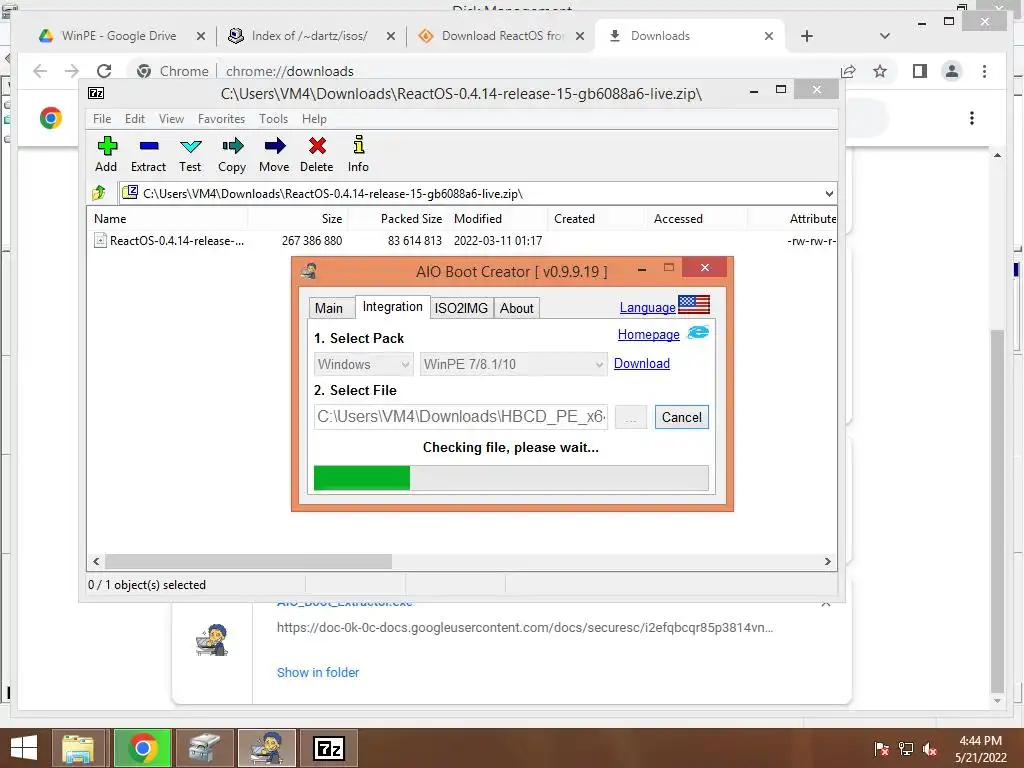Go back in Chrome
The image size is (1024, 768).
click(40, 71)
